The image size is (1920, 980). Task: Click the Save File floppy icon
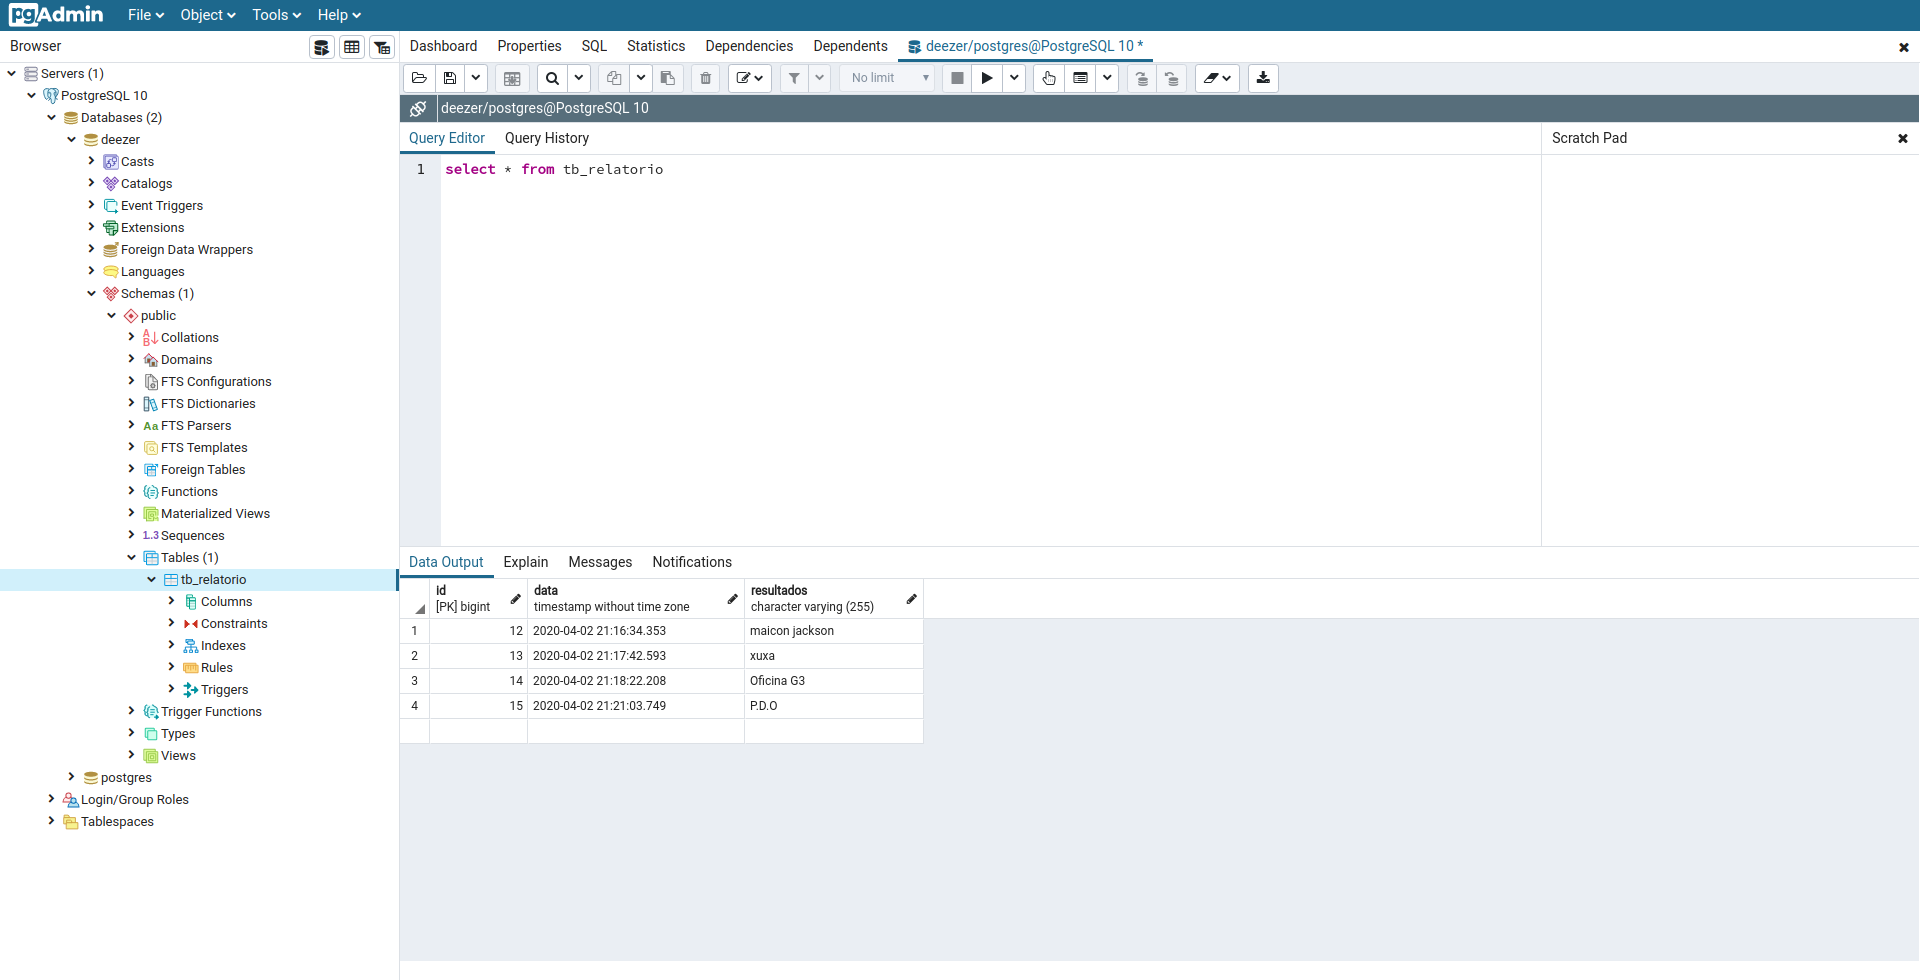click(x=450, y=78)
